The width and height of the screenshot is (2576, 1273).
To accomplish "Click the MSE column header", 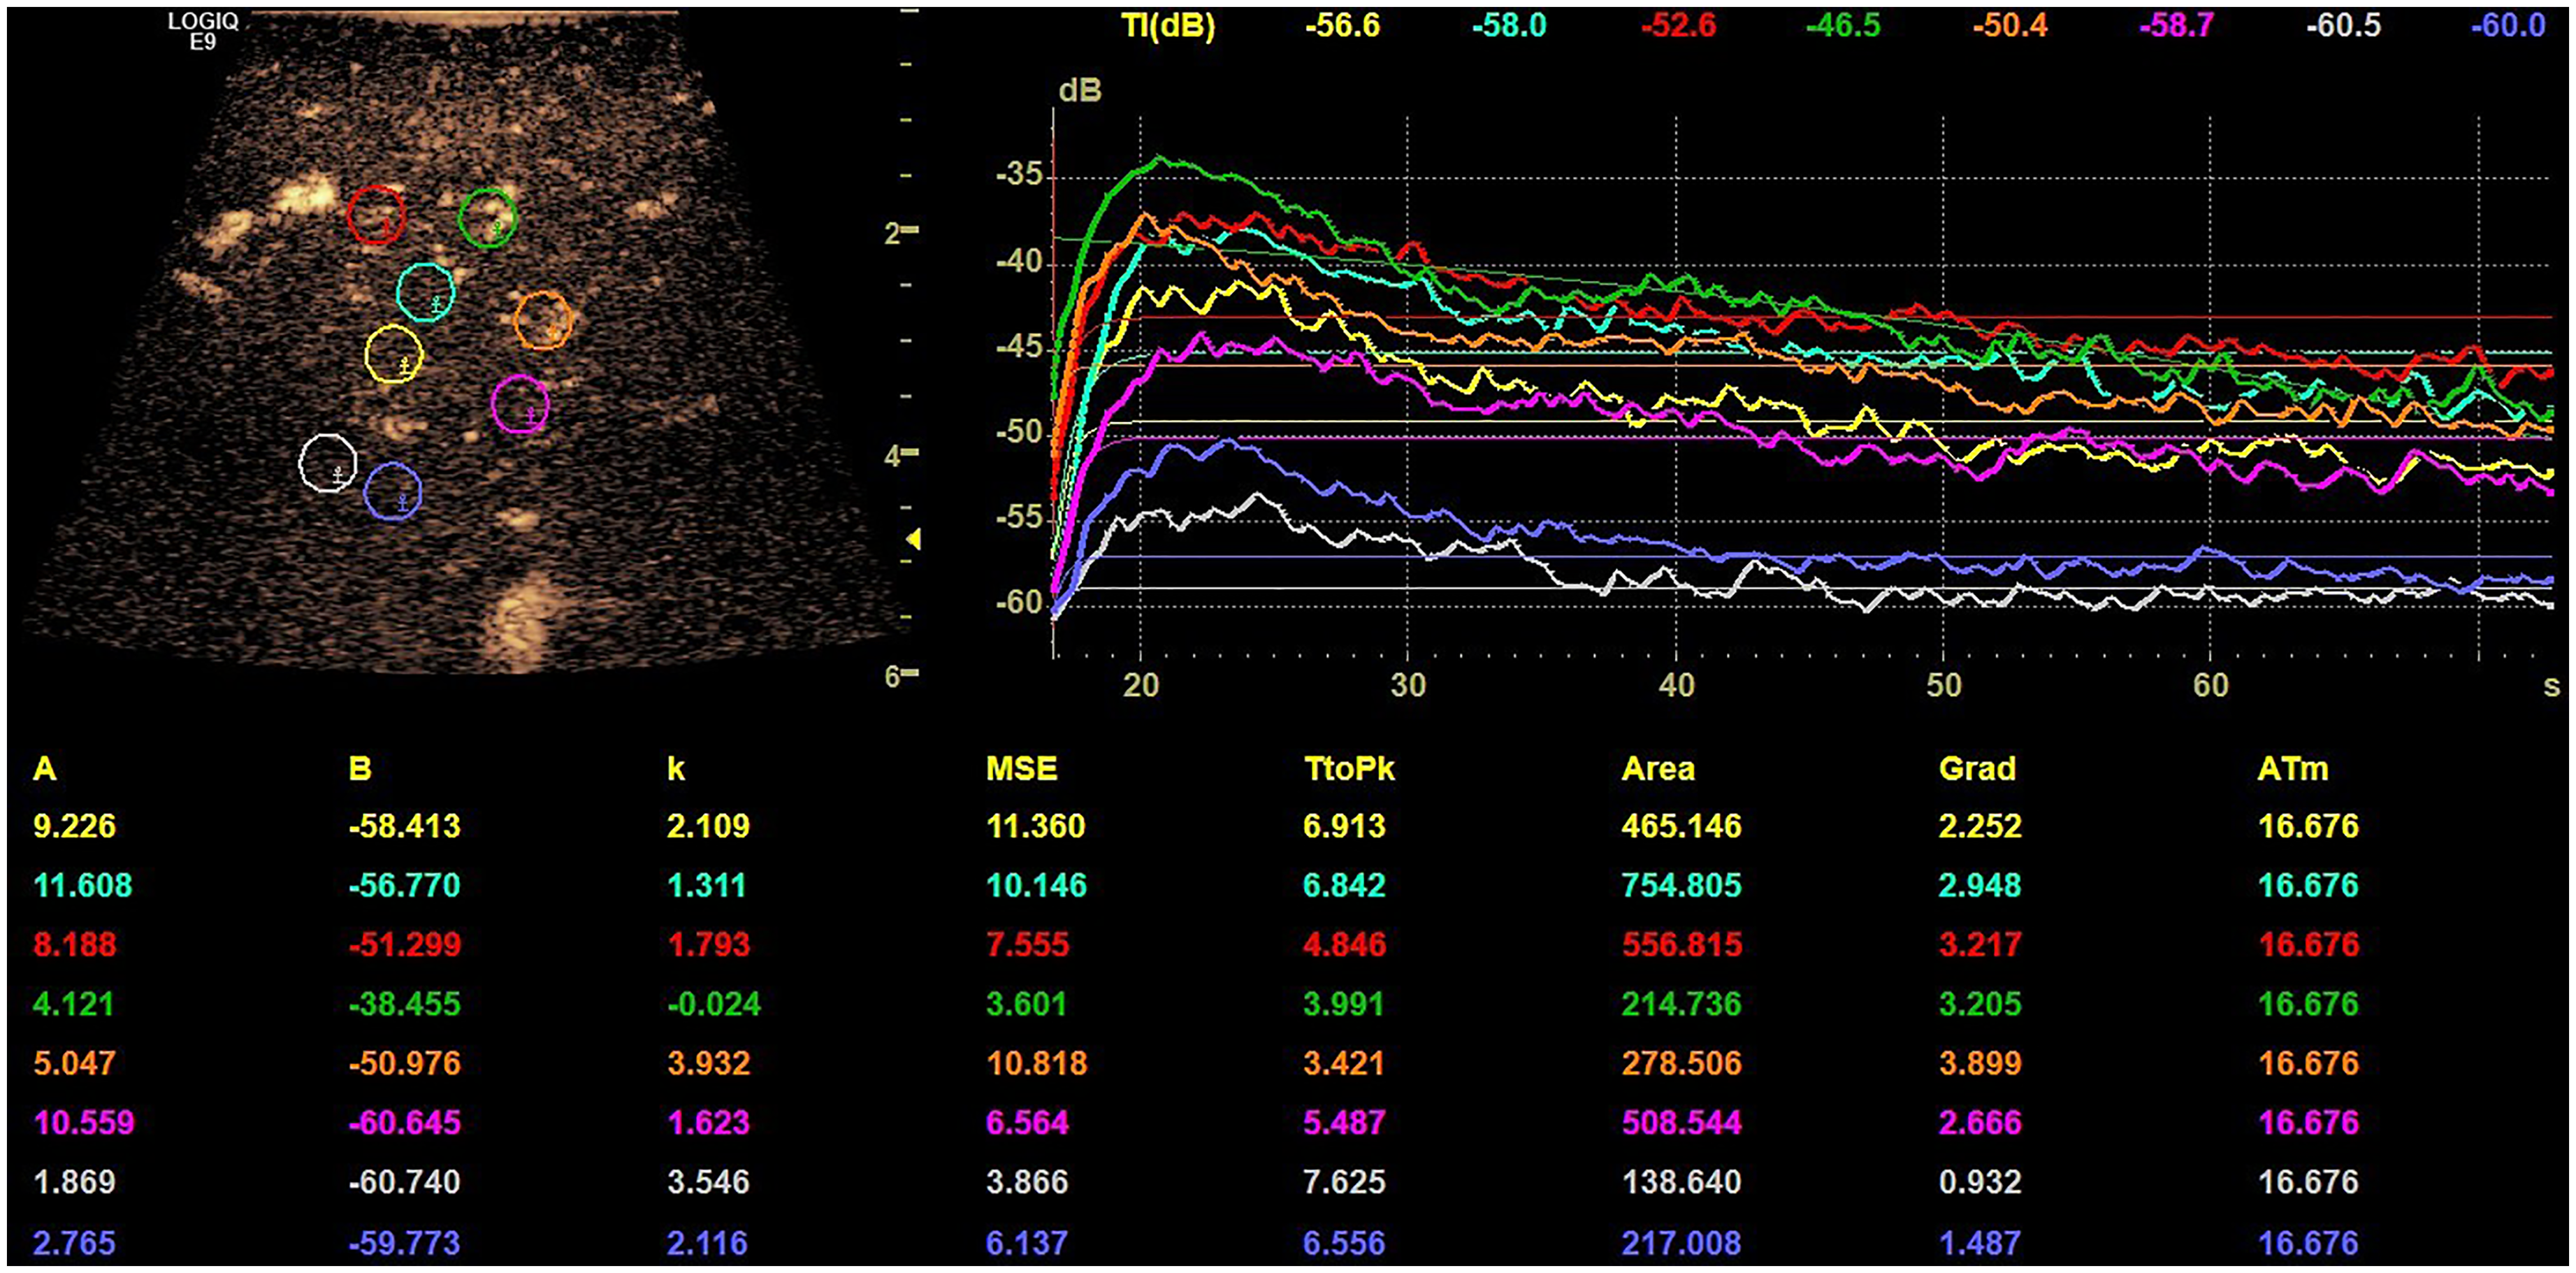I will (1021, 769).
